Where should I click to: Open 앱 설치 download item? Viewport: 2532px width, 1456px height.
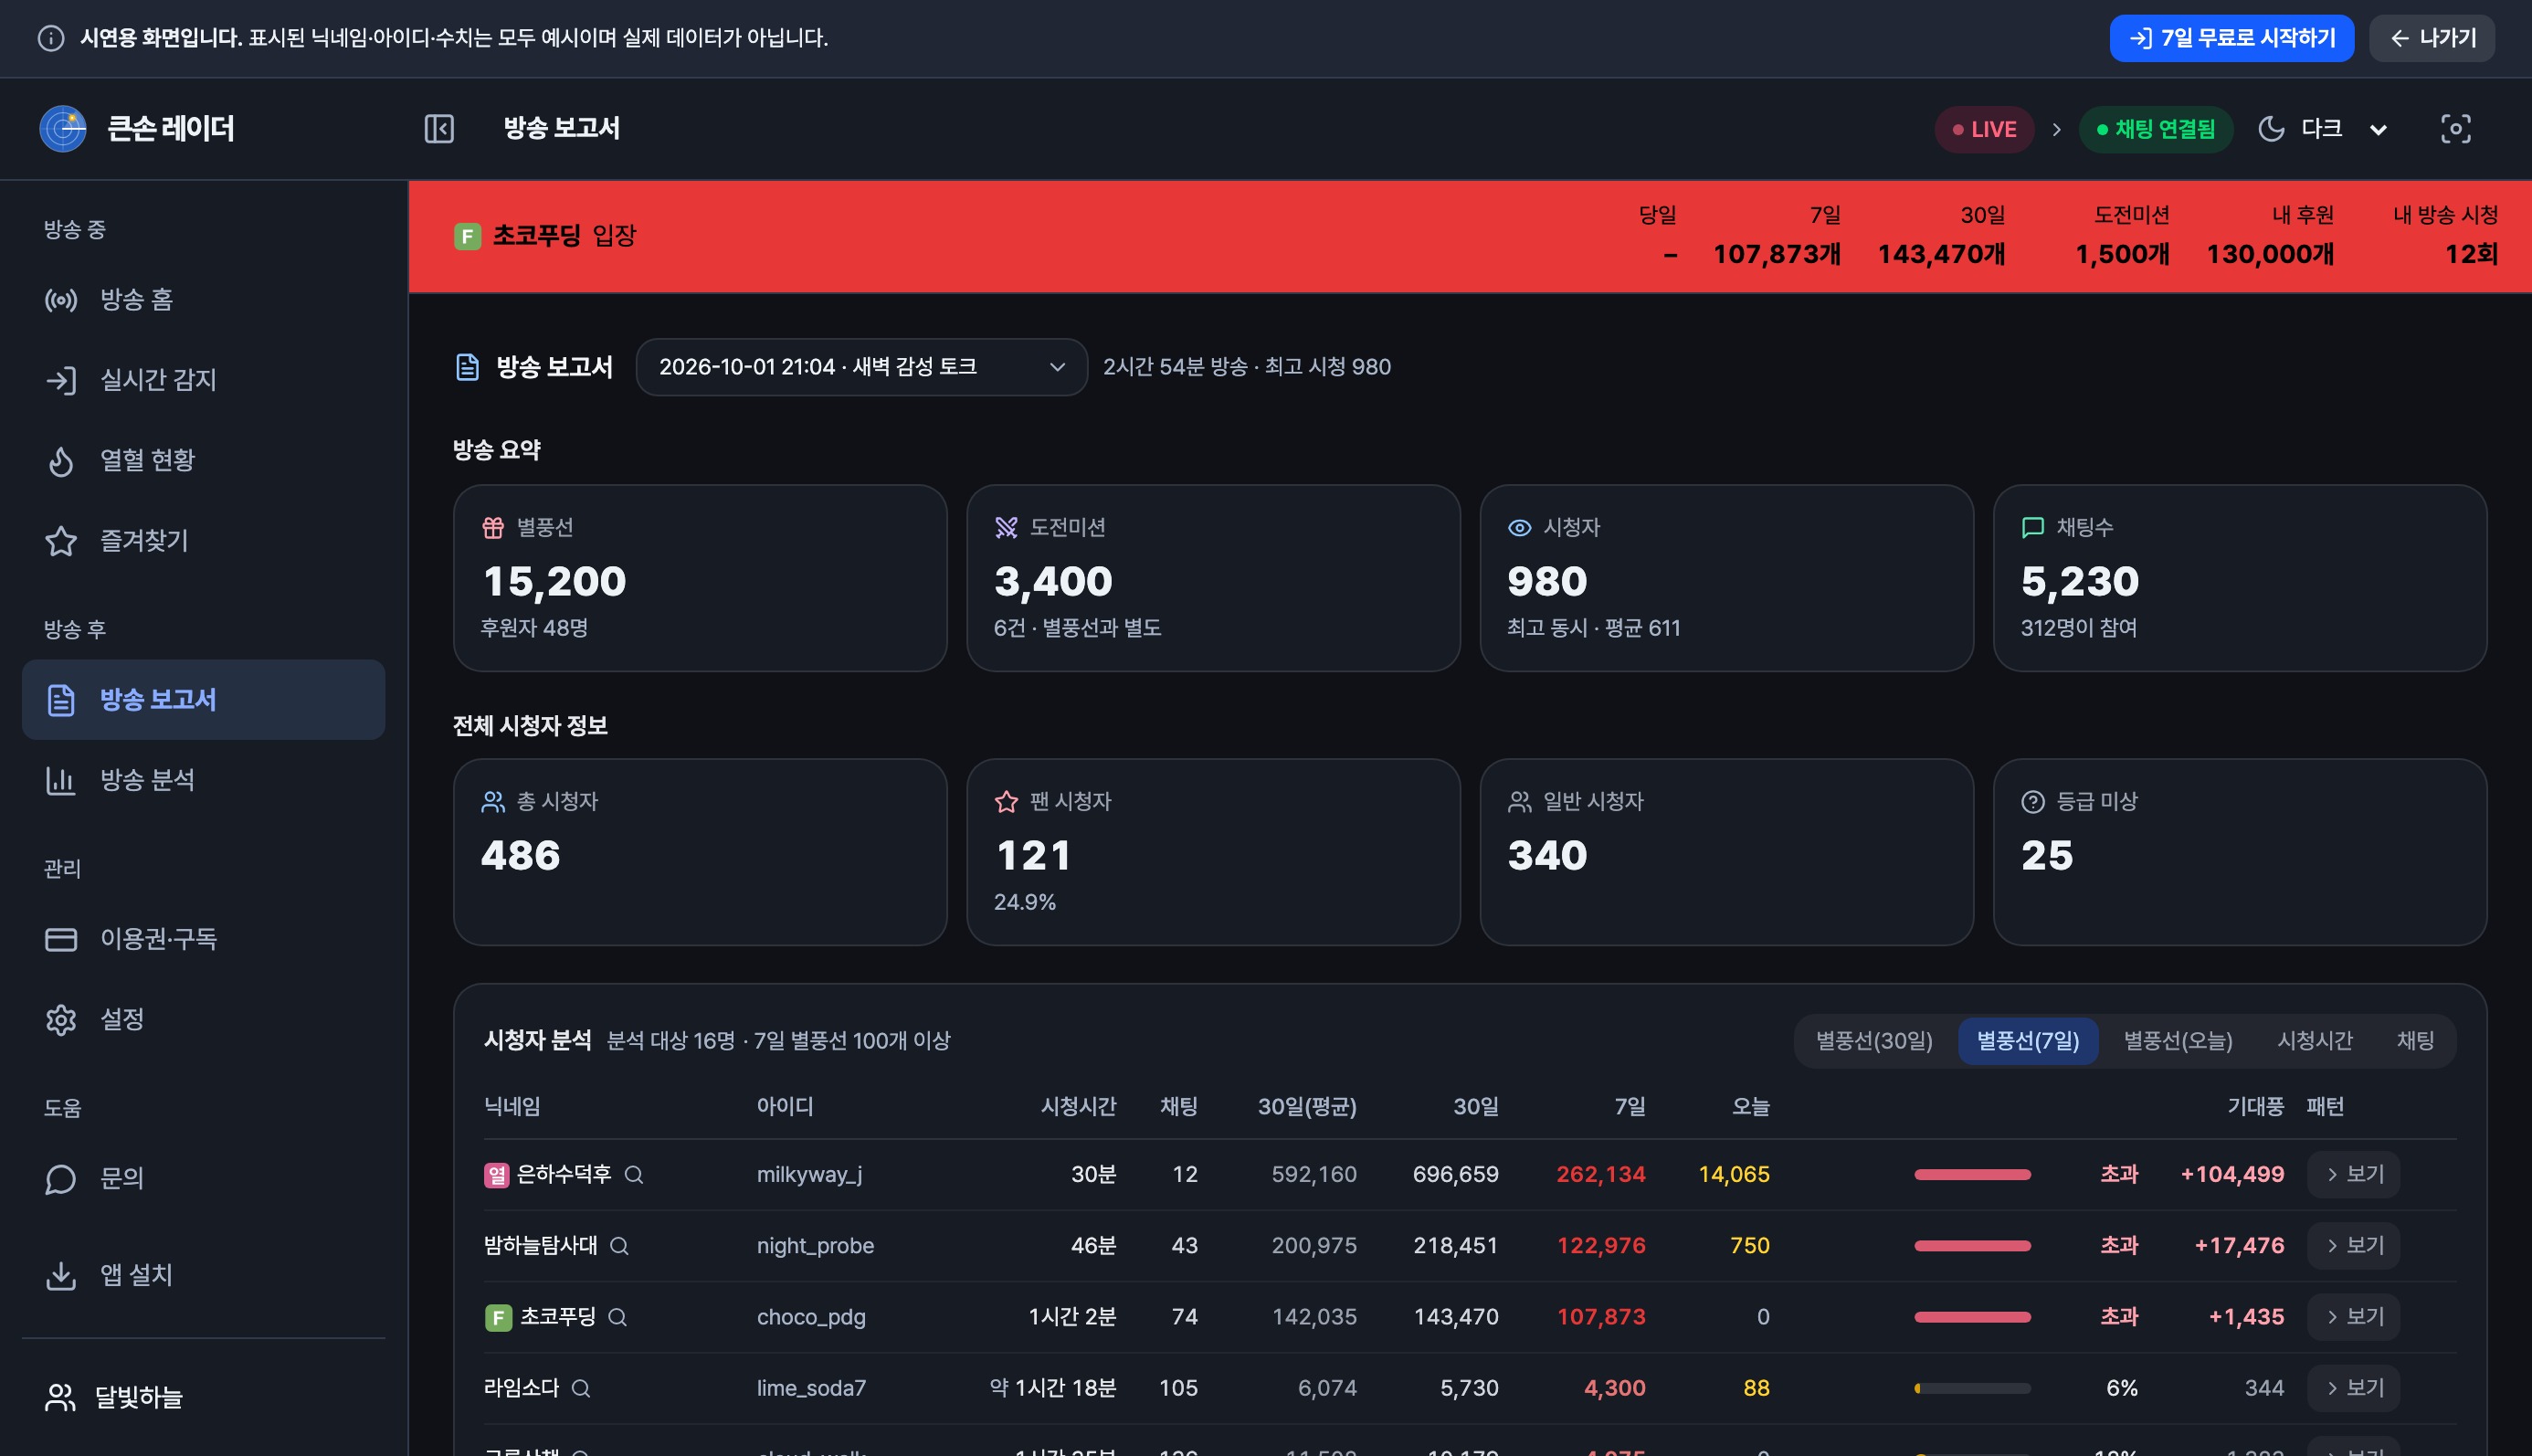203,1275
